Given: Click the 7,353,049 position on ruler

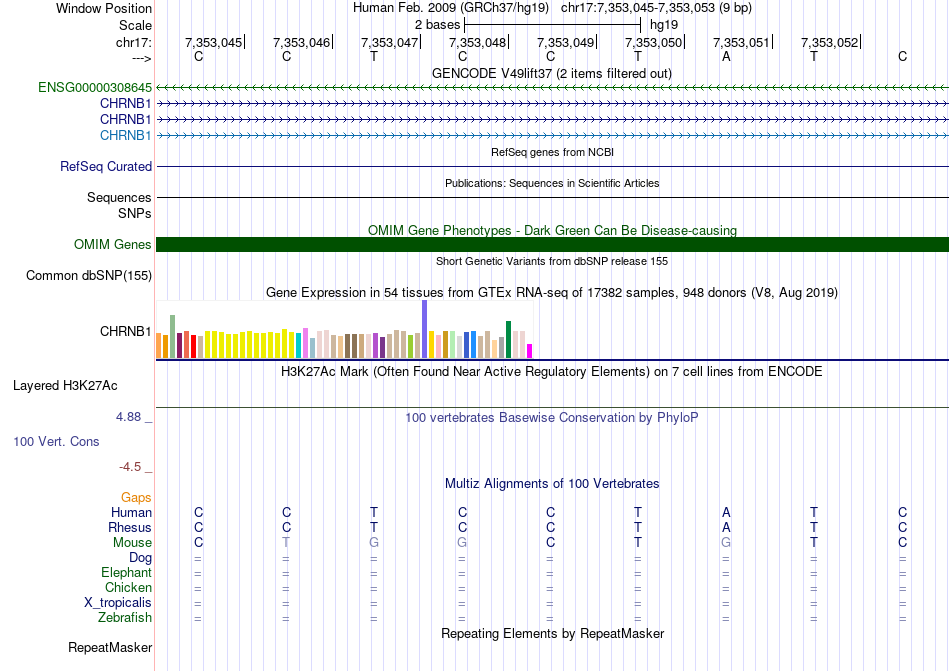Looking at the screenshot, I should point(565,42).
